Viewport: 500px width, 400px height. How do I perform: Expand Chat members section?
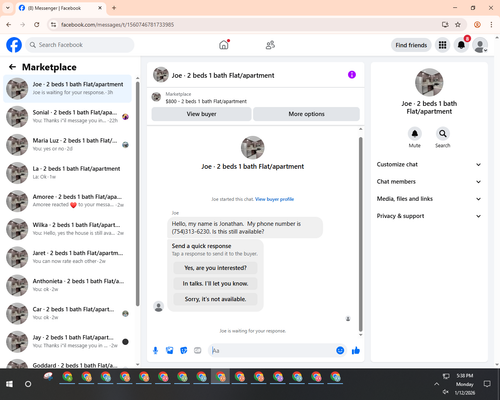click(429, 182)
